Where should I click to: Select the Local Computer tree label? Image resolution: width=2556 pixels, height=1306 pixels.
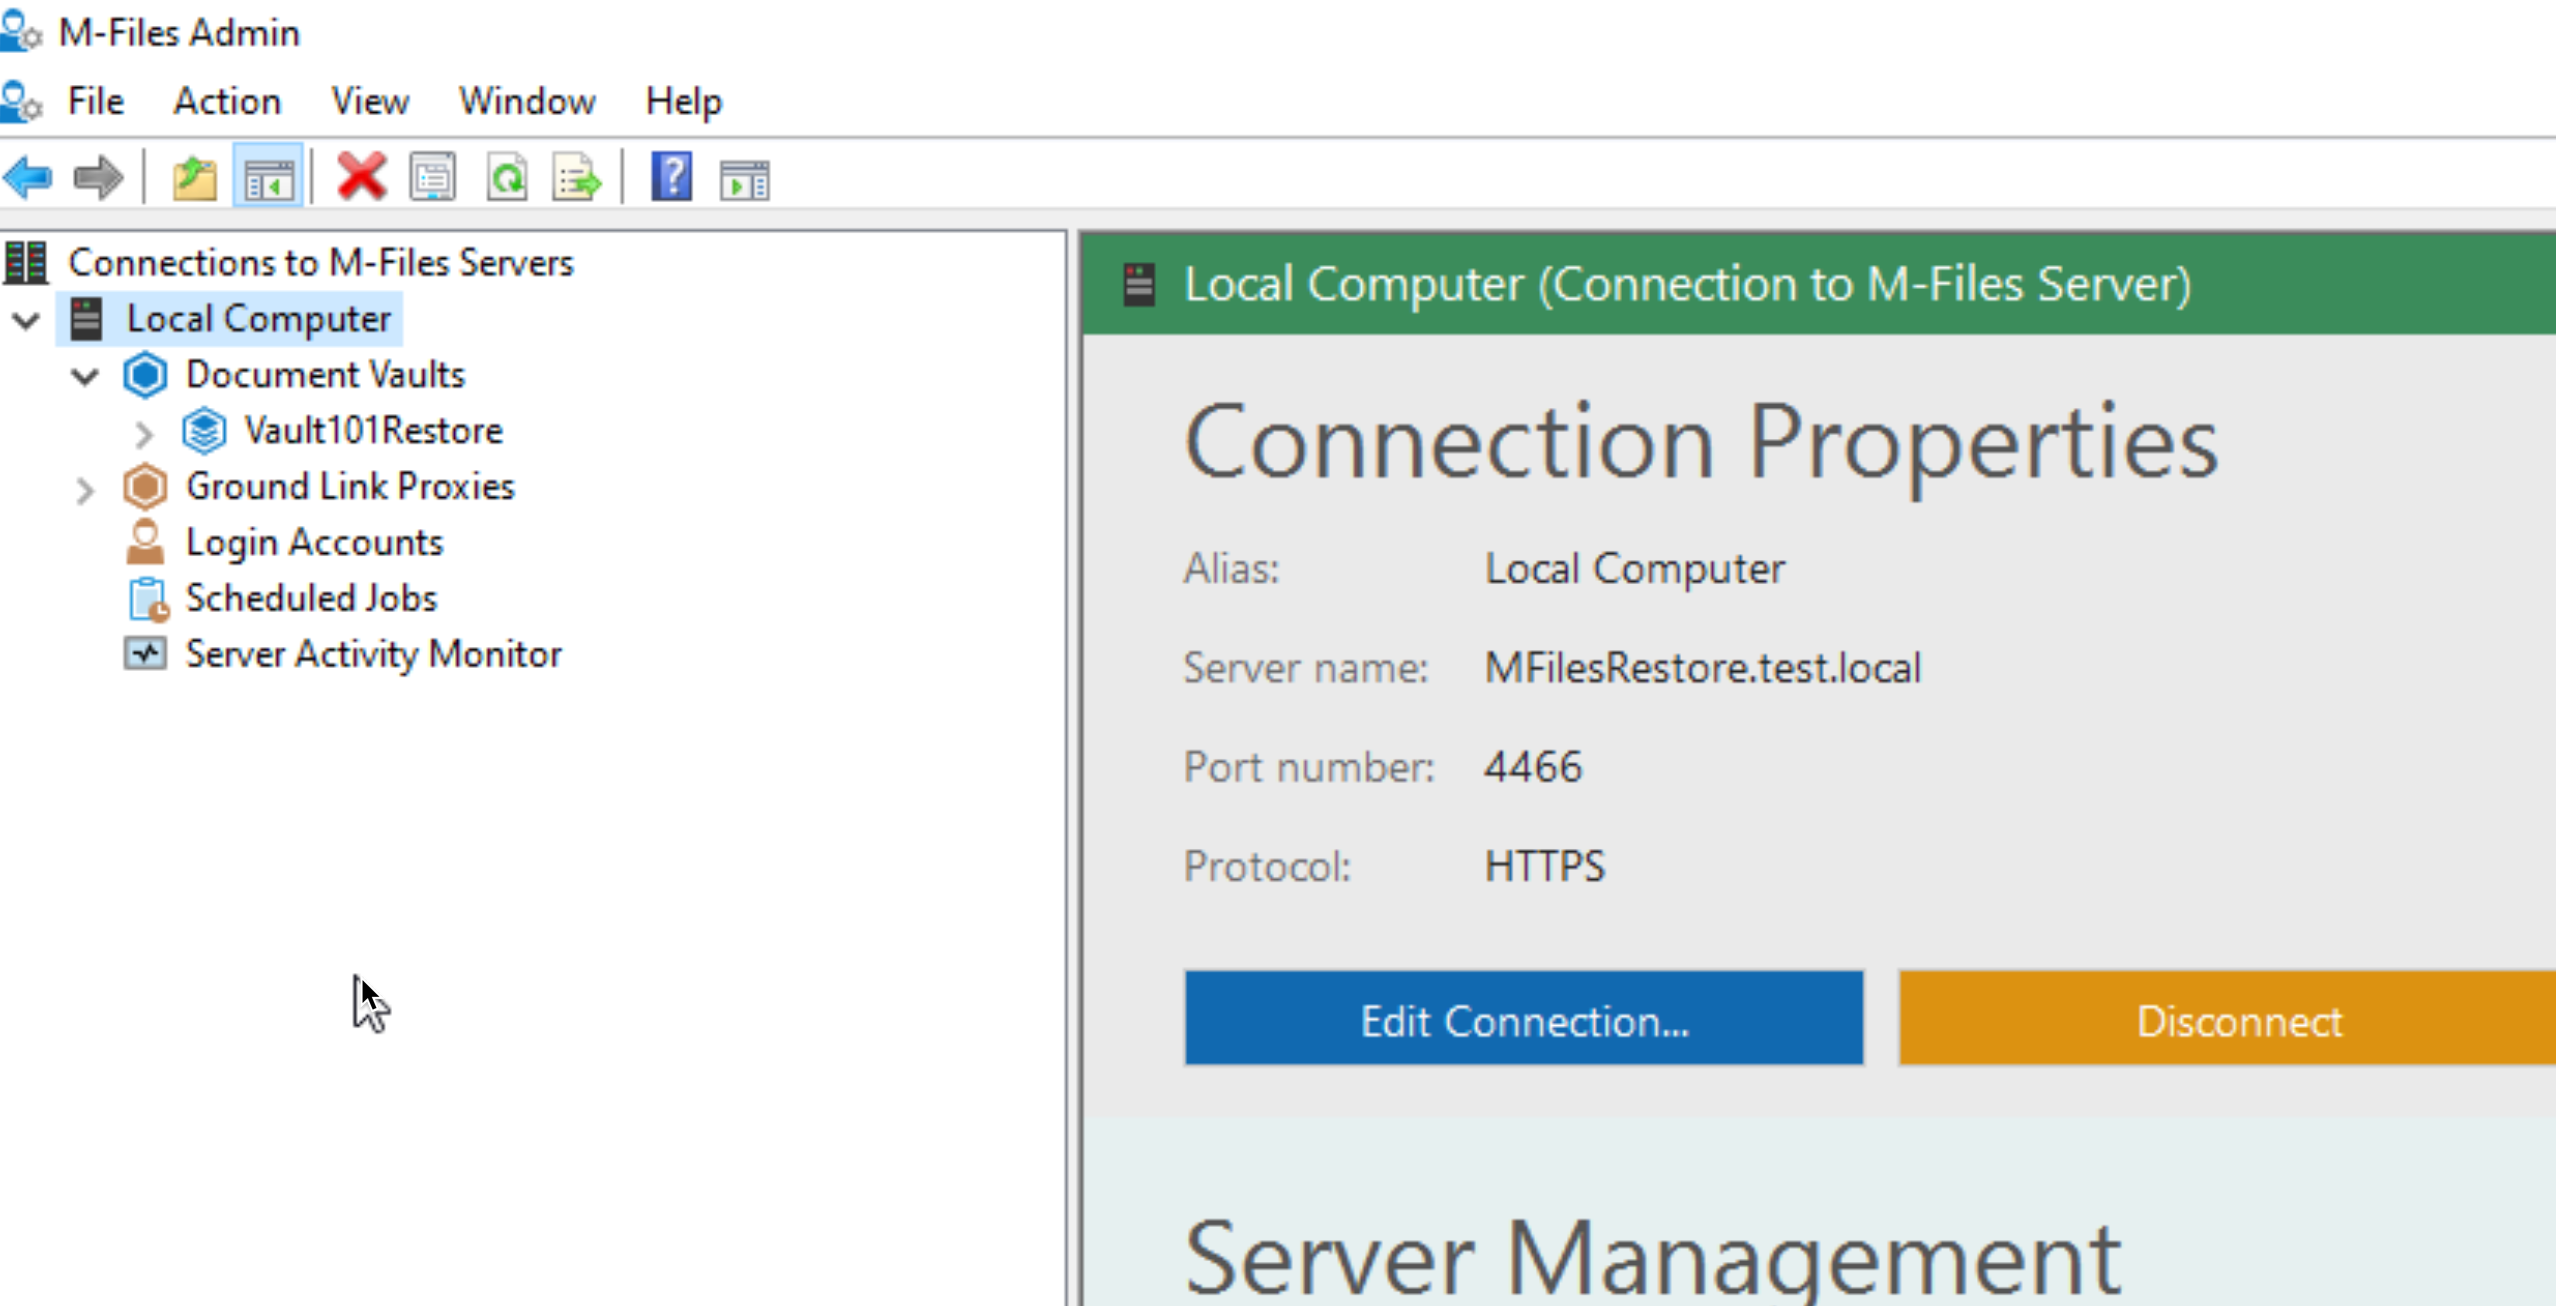[258, 319]
